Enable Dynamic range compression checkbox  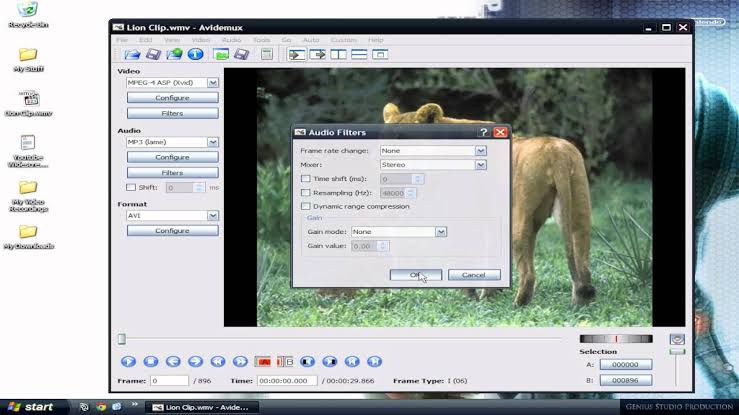(x=306, y=206)
